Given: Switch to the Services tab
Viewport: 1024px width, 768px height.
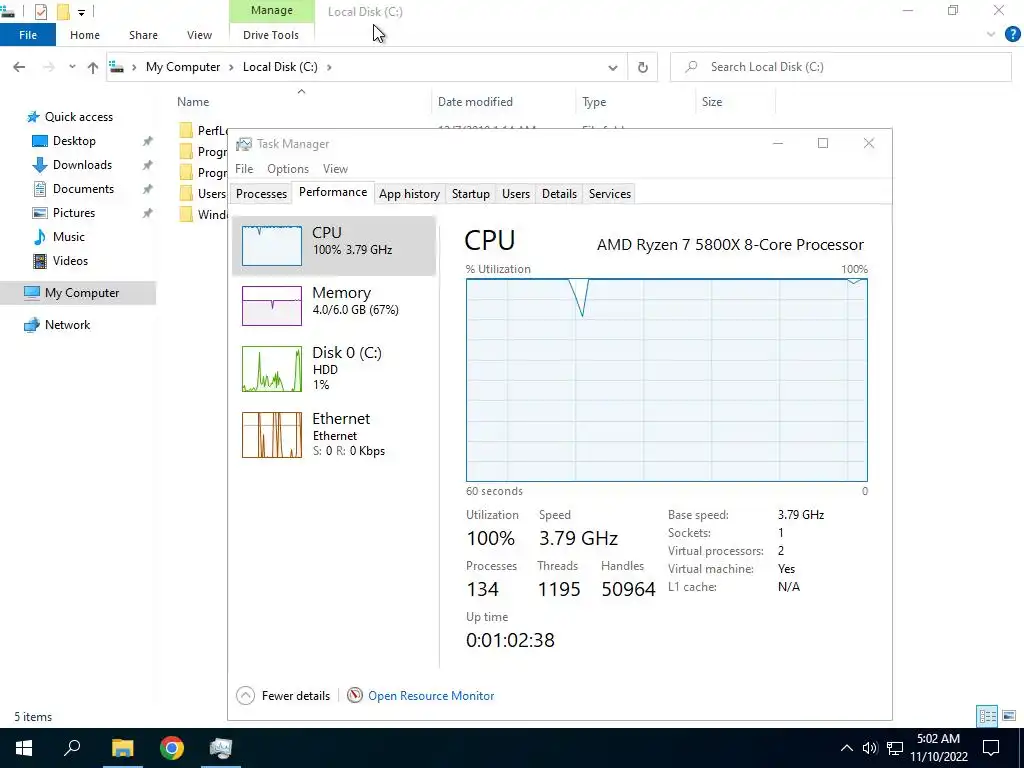Looking at the screenshot, I should click(x=609, y=194).
